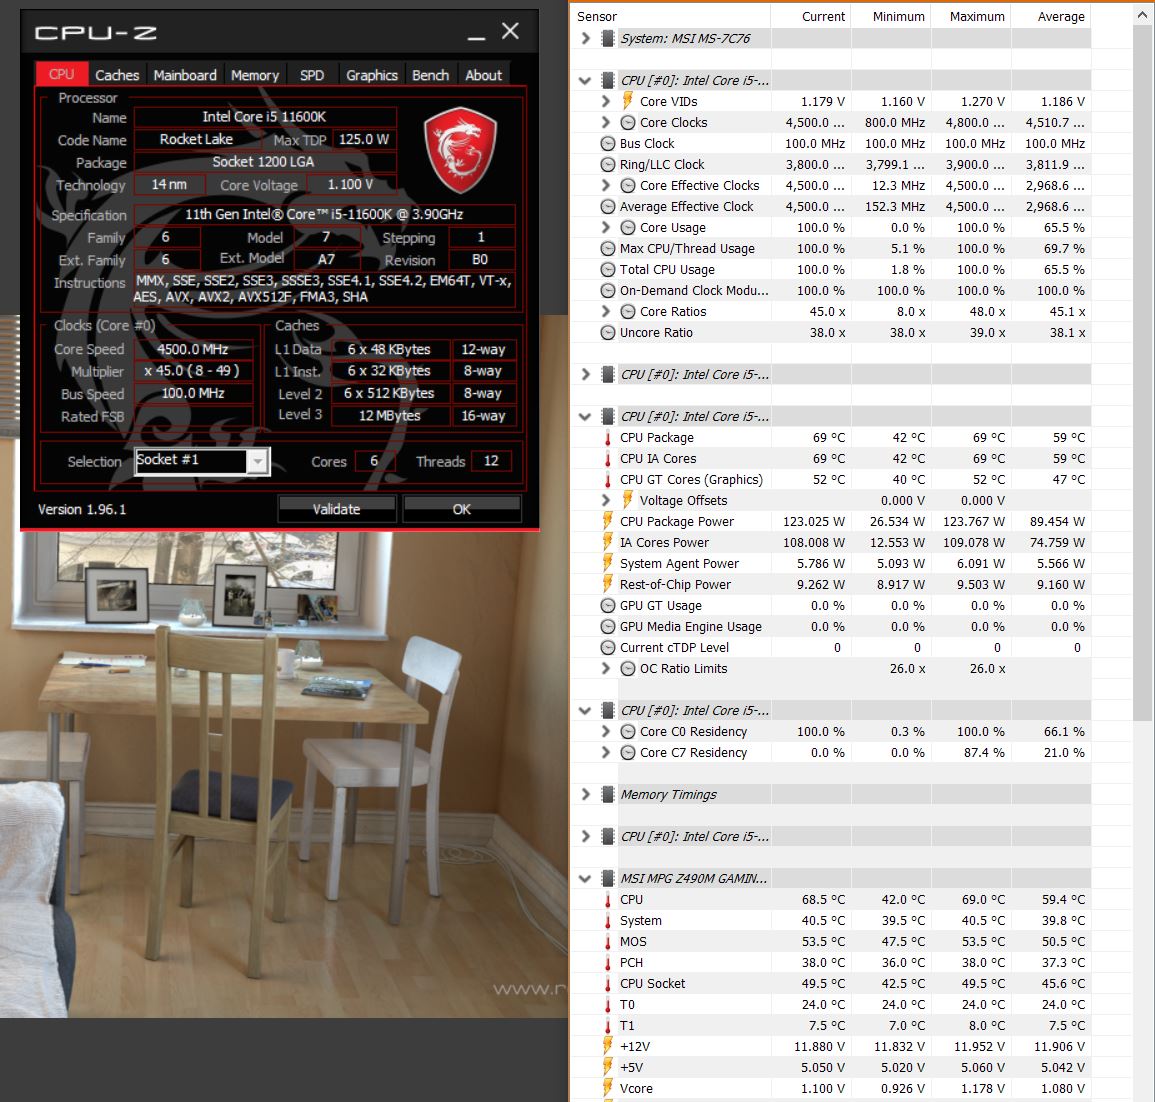Viewport: 1155px width, 1102px height.
Task: Click the MSI dragon shield logo
Action: (x=460, y=149)
